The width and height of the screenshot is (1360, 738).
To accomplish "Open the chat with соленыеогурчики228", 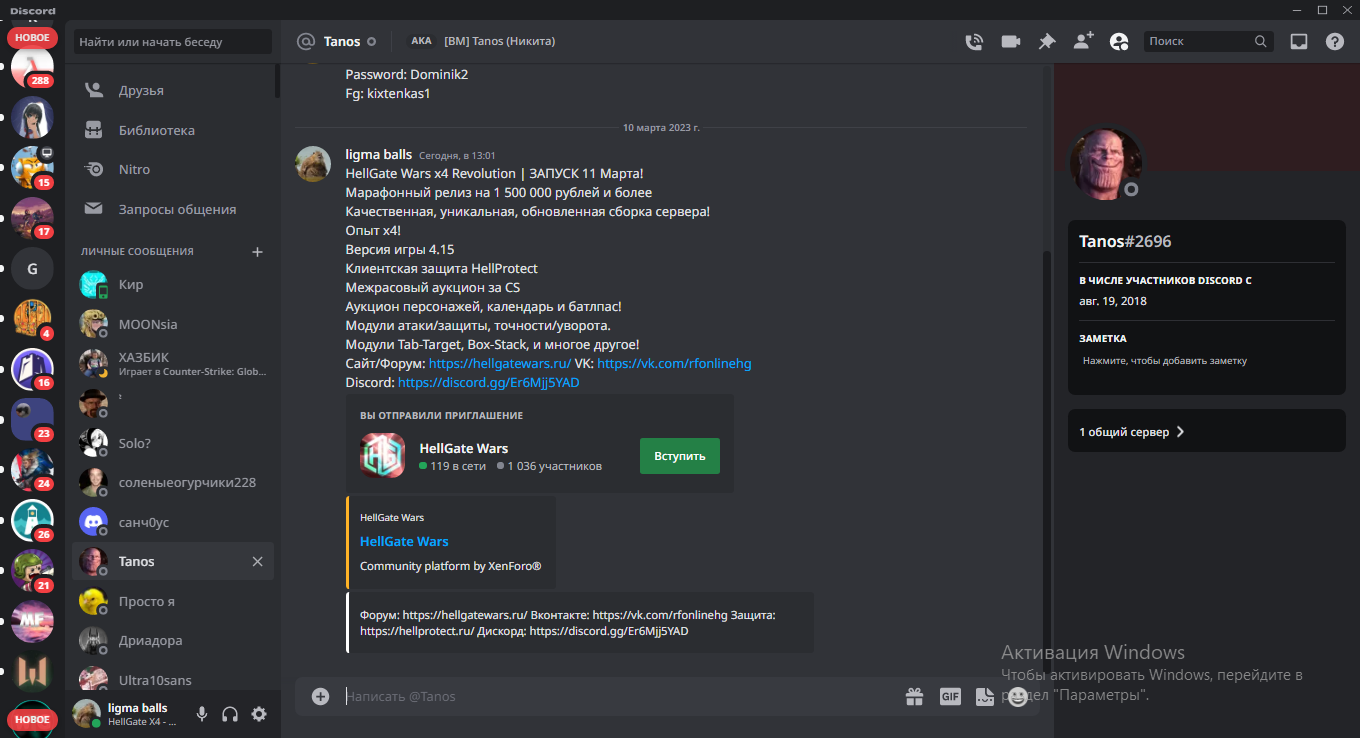I will 173,482.
